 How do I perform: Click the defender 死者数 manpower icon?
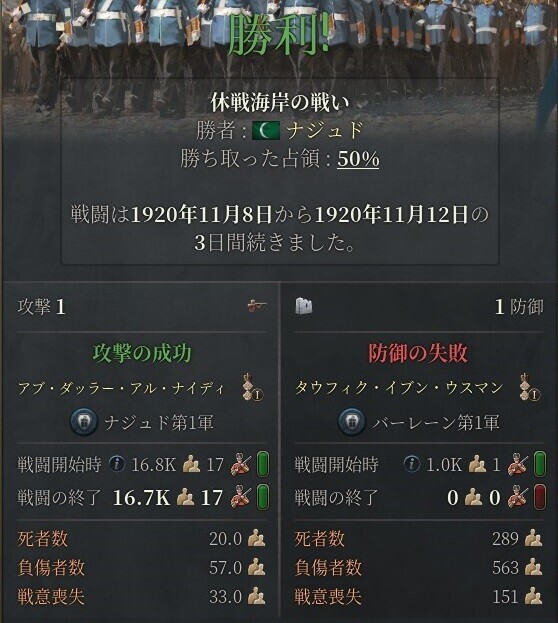click(x=533, y=539)
